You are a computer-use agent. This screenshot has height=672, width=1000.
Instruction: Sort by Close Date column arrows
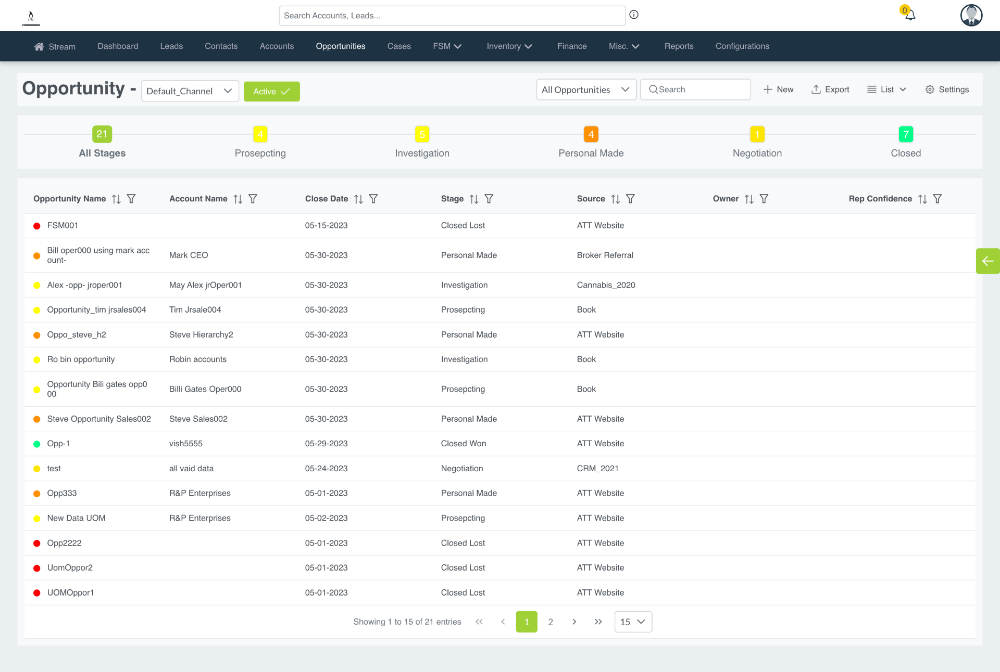pos(358,199)
